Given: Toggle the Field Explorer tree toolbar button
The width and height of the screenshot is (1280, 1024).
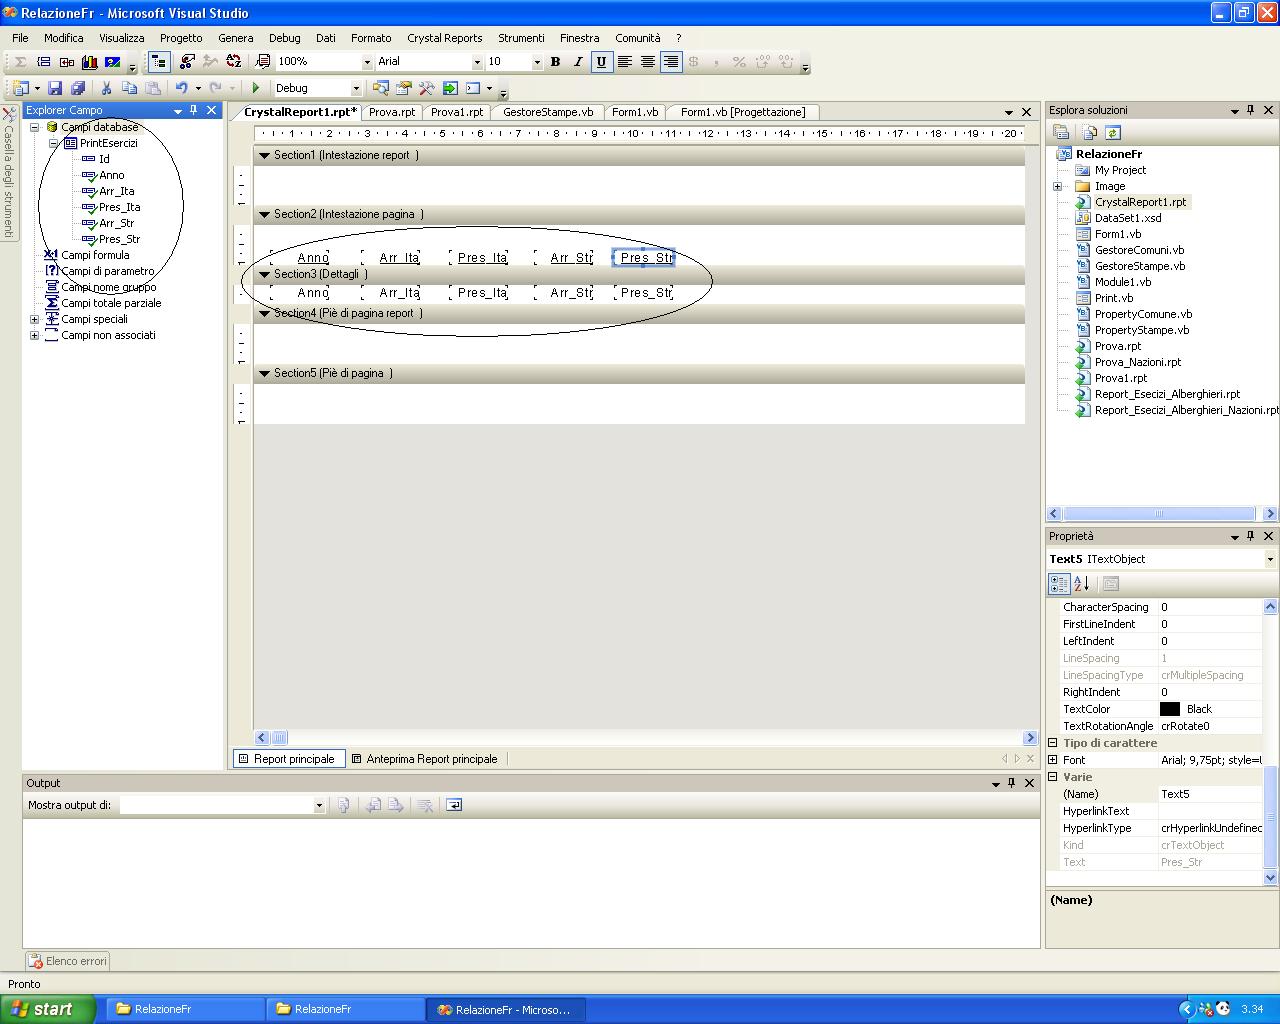Looking at the screenshot, I should [158, 62].
